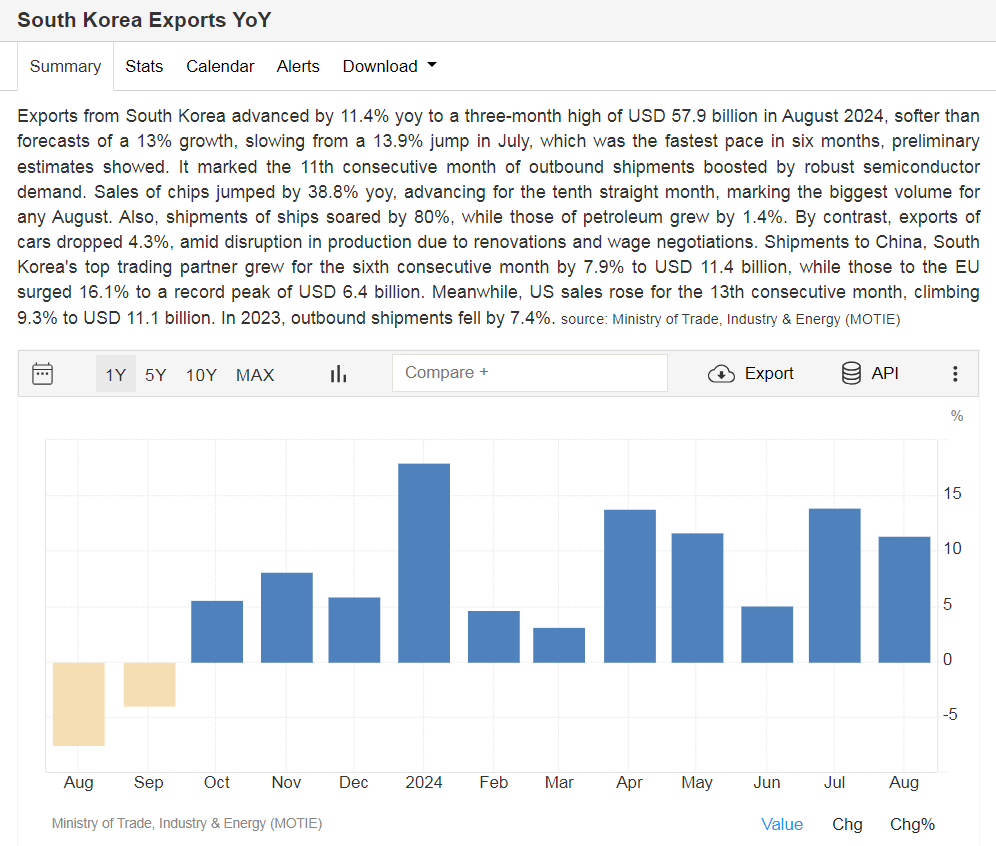996x846 pixels.
Task: Switch chart display to Chg
Action: pos(847,824)
